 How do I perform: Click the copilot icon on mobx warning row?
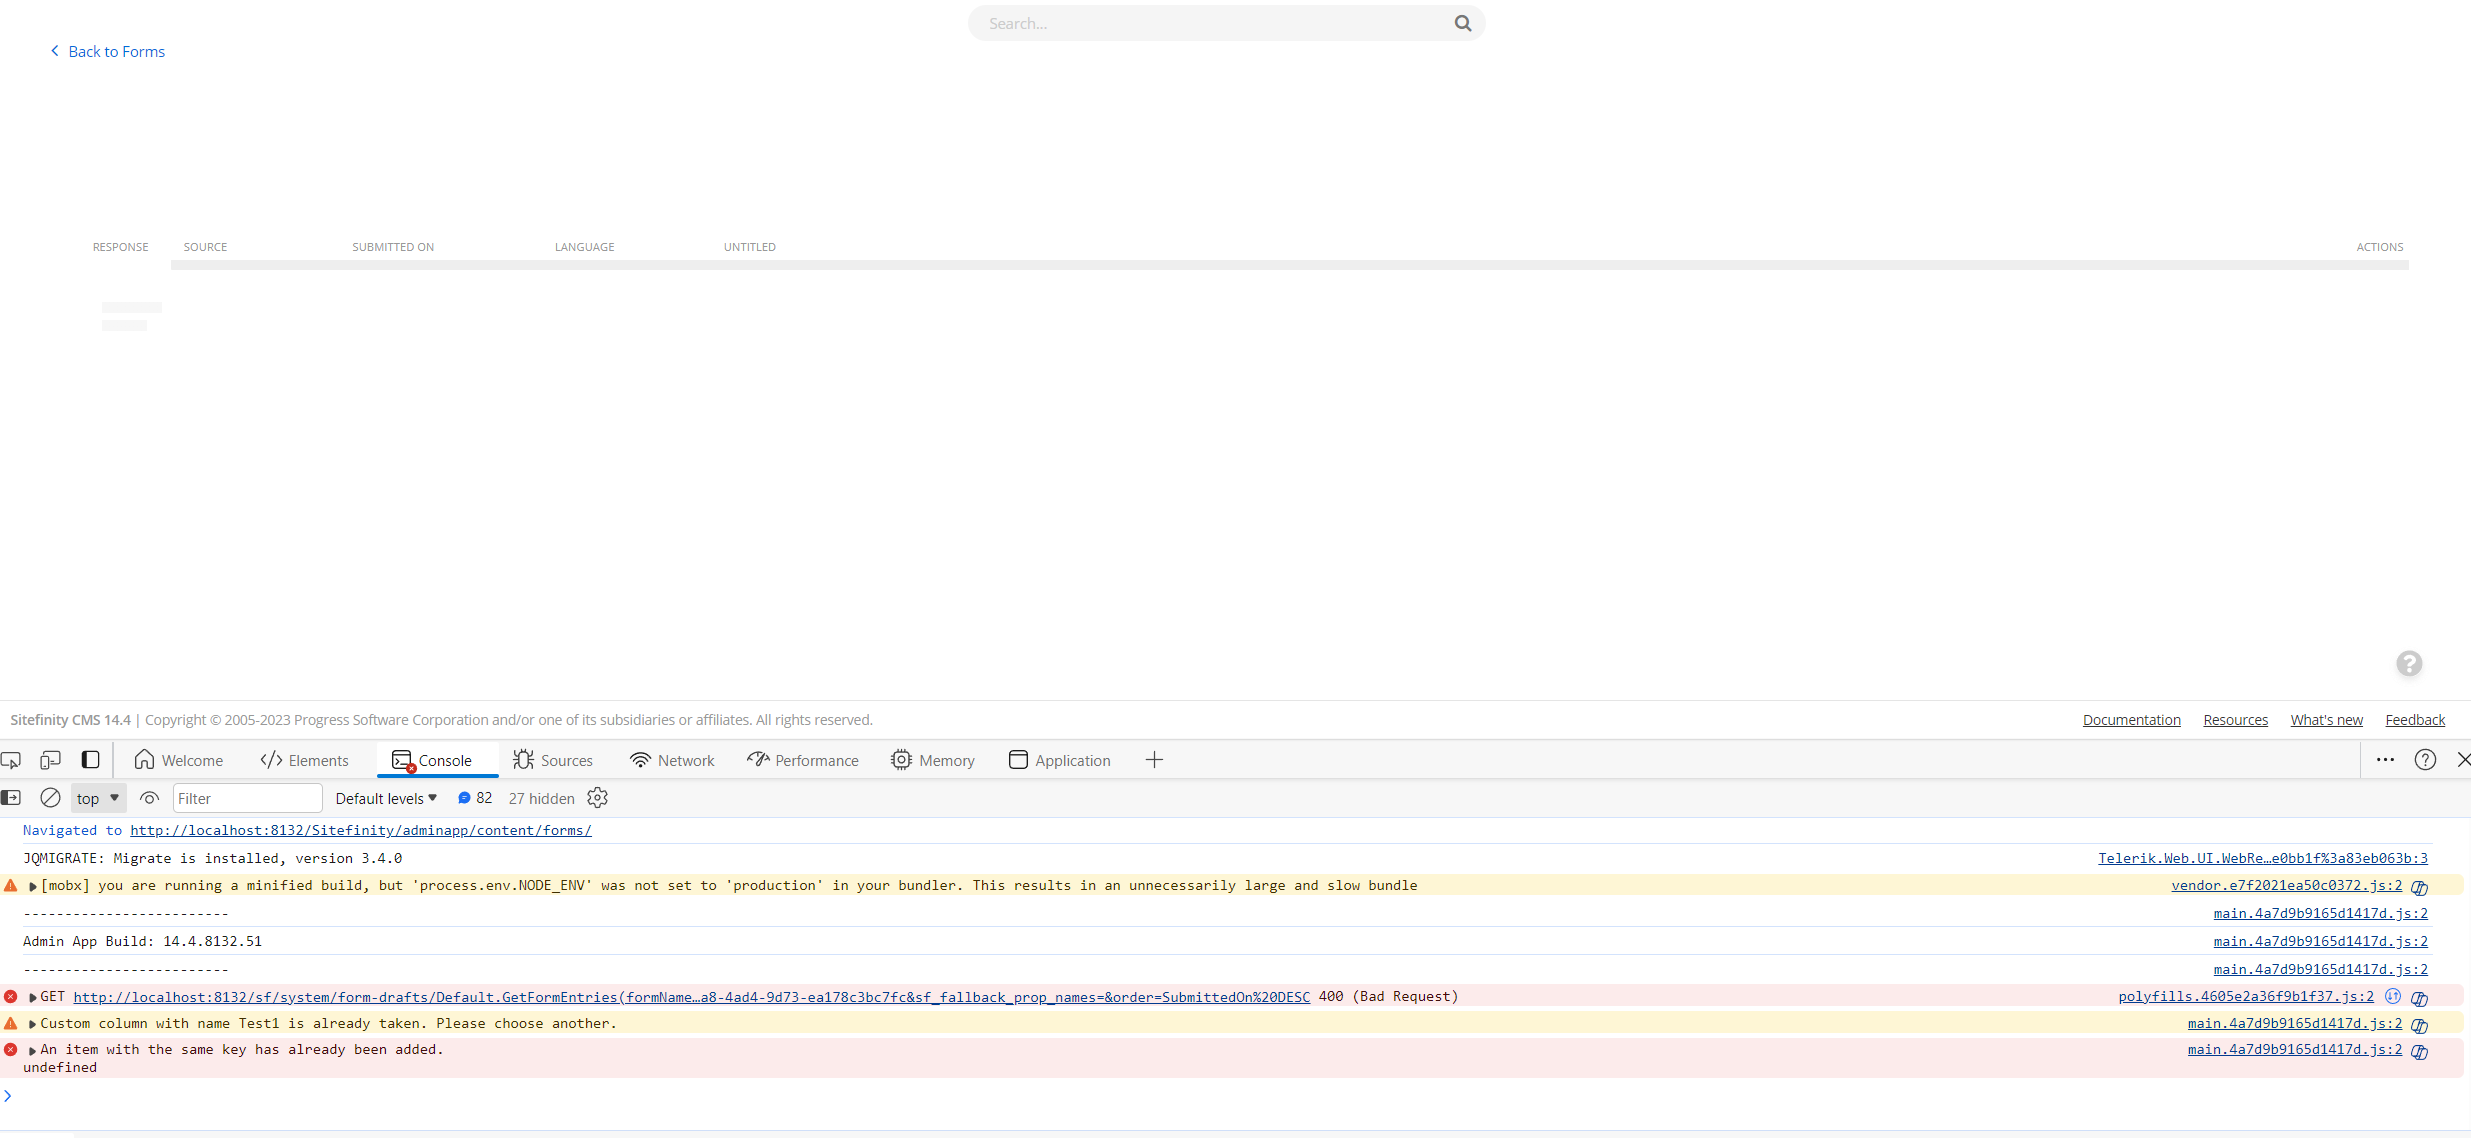tap(2419, 887)
